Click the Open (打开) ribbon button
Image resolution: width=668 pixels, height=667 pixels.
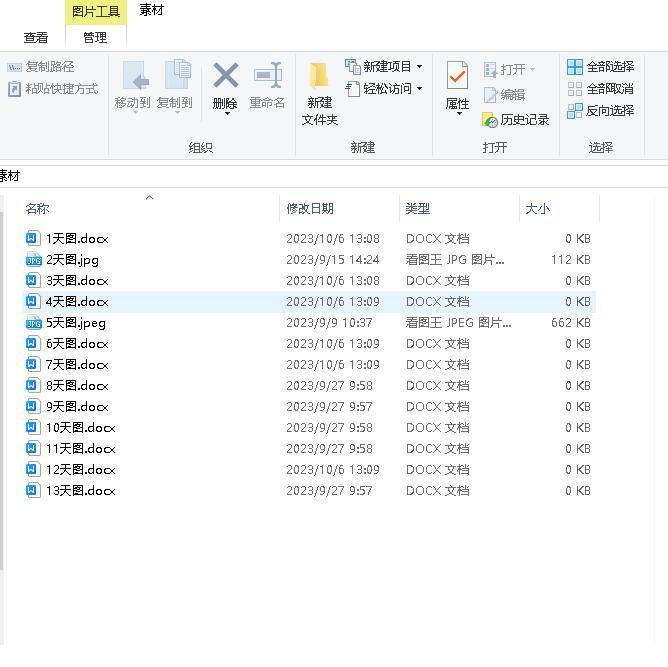[x=509, y=69]
